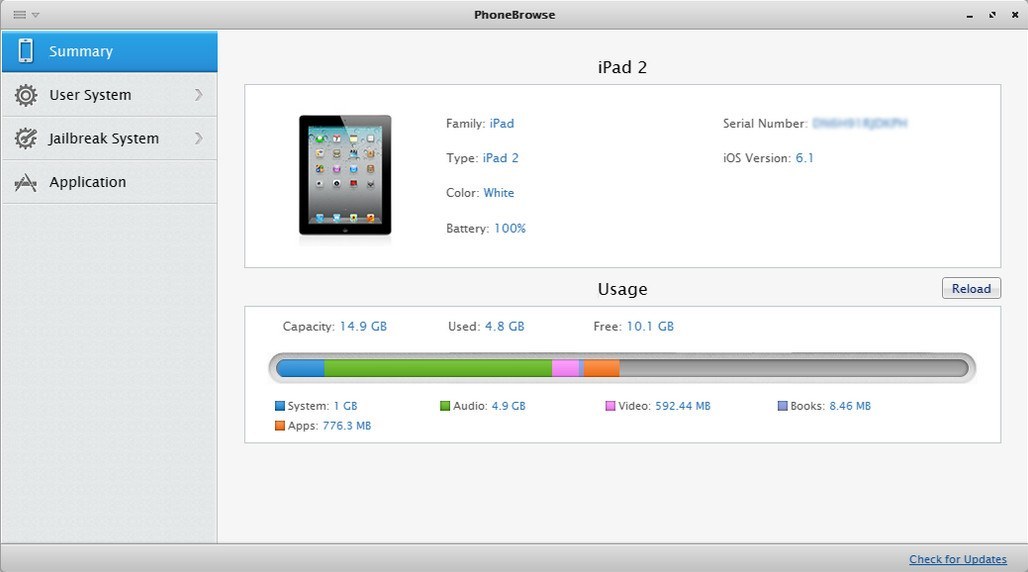Open the Summary section
This screenshot has height=572, width=1028.
109,51
